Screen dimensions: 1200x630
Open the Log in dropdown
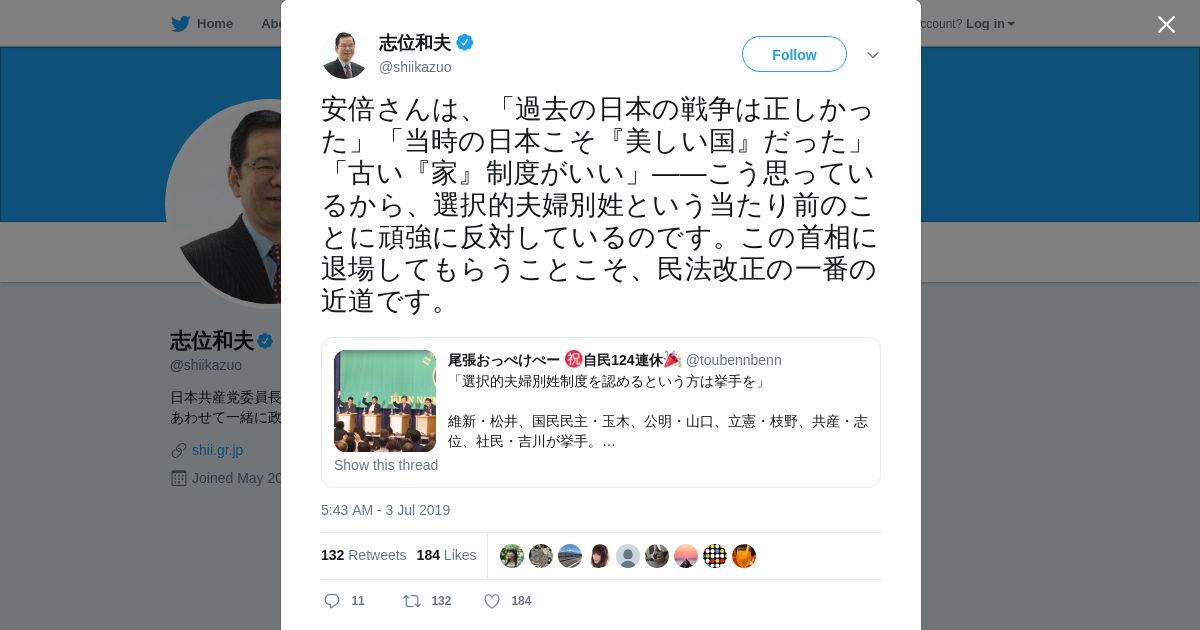coord(990,23)
